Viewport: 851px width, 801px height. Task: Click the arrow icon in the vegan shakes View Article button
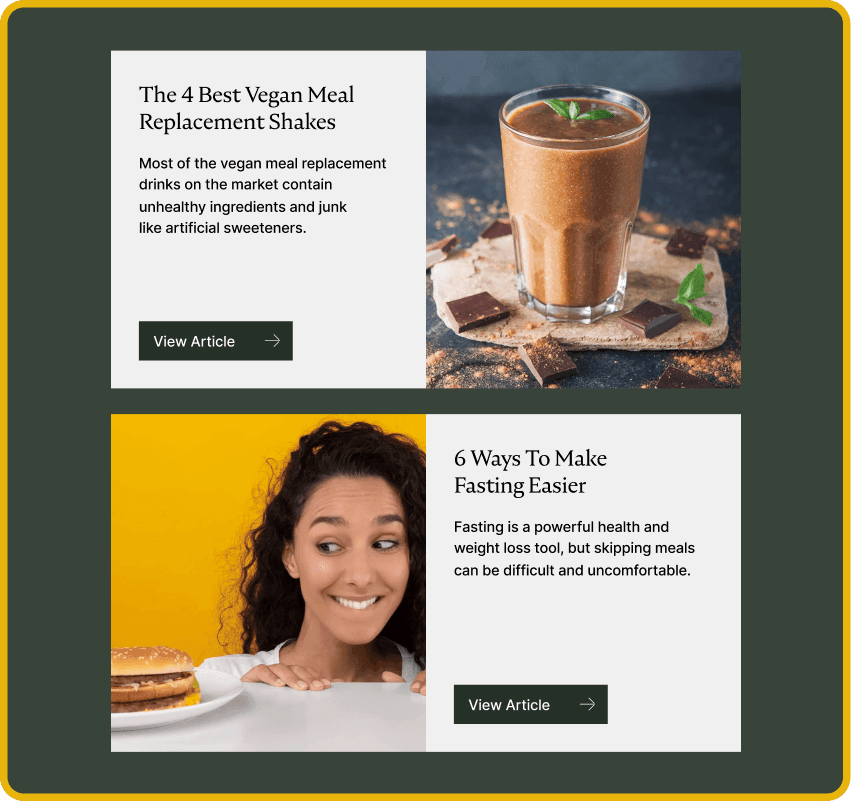coord(272,341)
